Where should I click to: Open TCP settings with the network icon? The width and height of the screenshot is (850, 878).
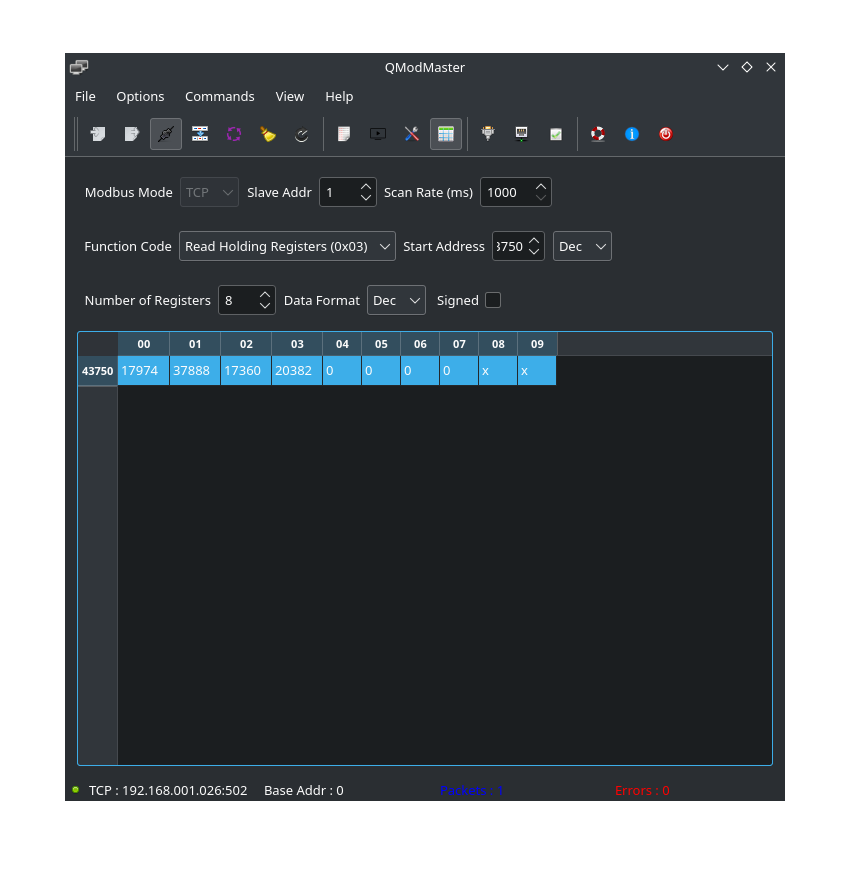(521, 133)
